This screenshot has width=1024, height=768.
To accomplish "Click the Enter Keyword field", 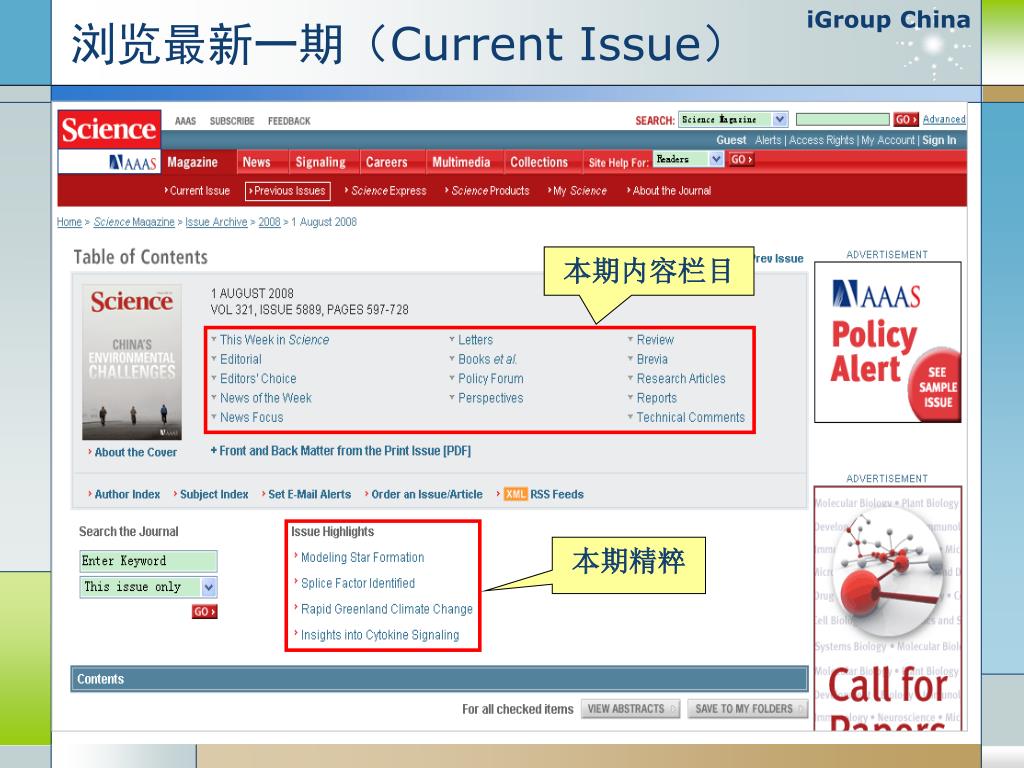I will point(148,561).
